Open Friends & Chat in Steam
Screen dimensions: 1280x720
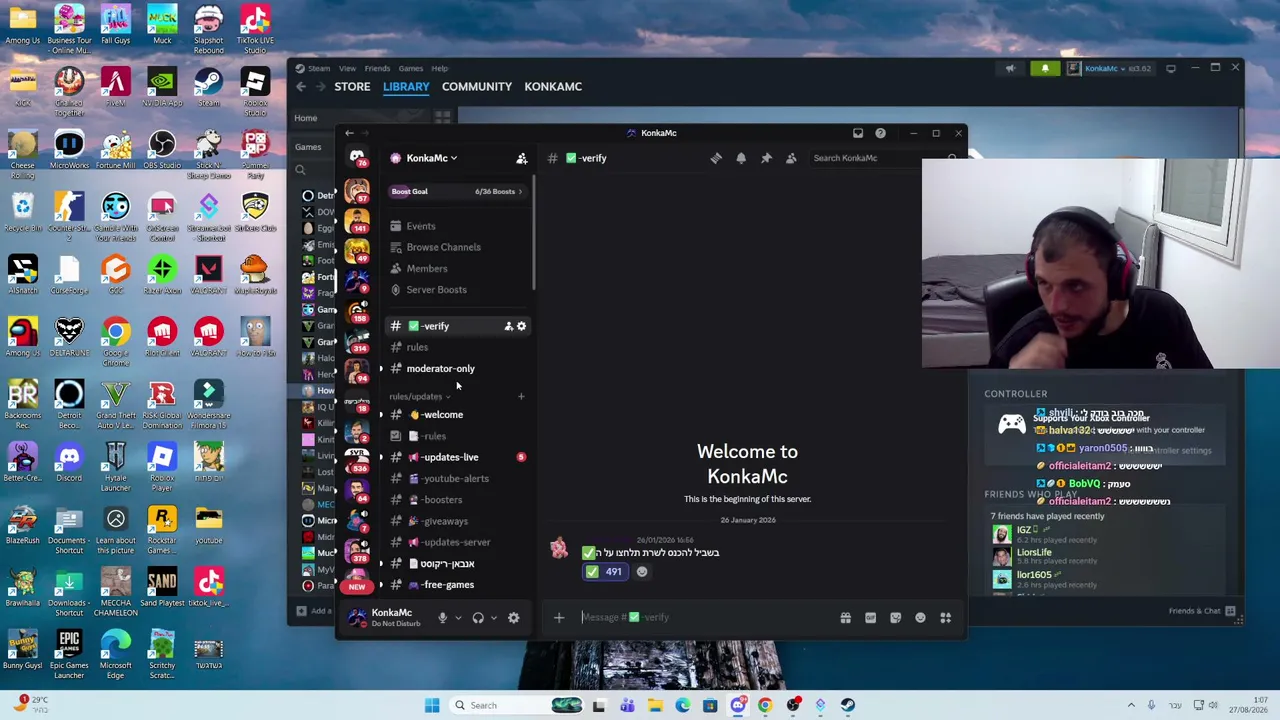click(x=1202, y=611)
